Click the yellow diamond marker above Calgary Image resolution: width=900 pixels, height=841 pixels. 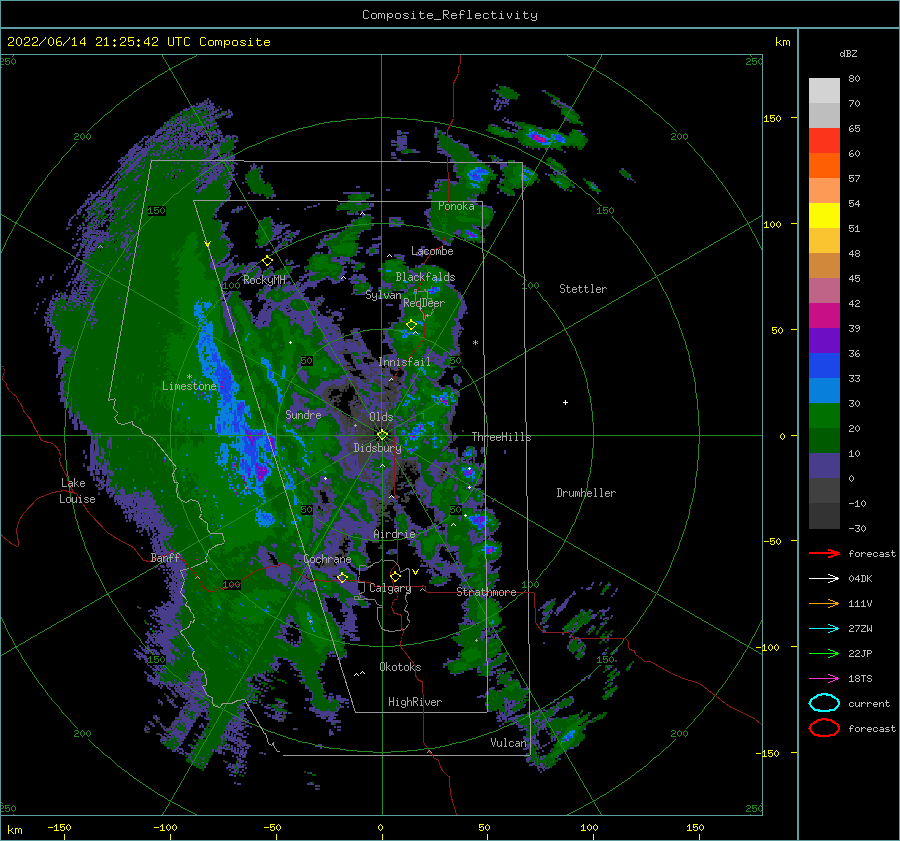395,576
